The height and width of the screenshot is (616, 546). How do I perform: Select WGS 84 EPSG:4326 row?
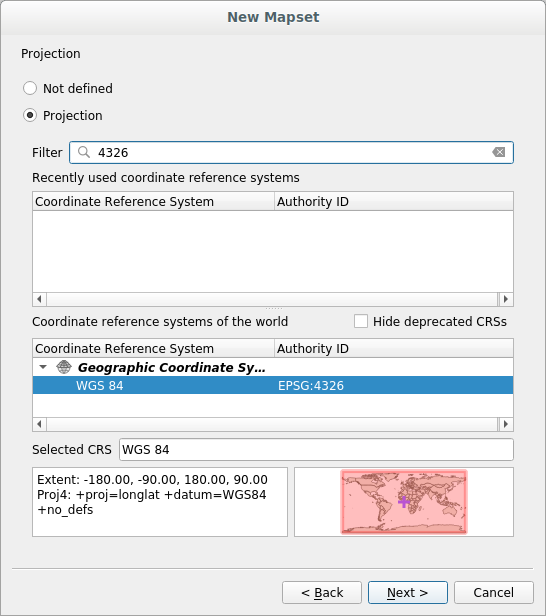[273, 385]
